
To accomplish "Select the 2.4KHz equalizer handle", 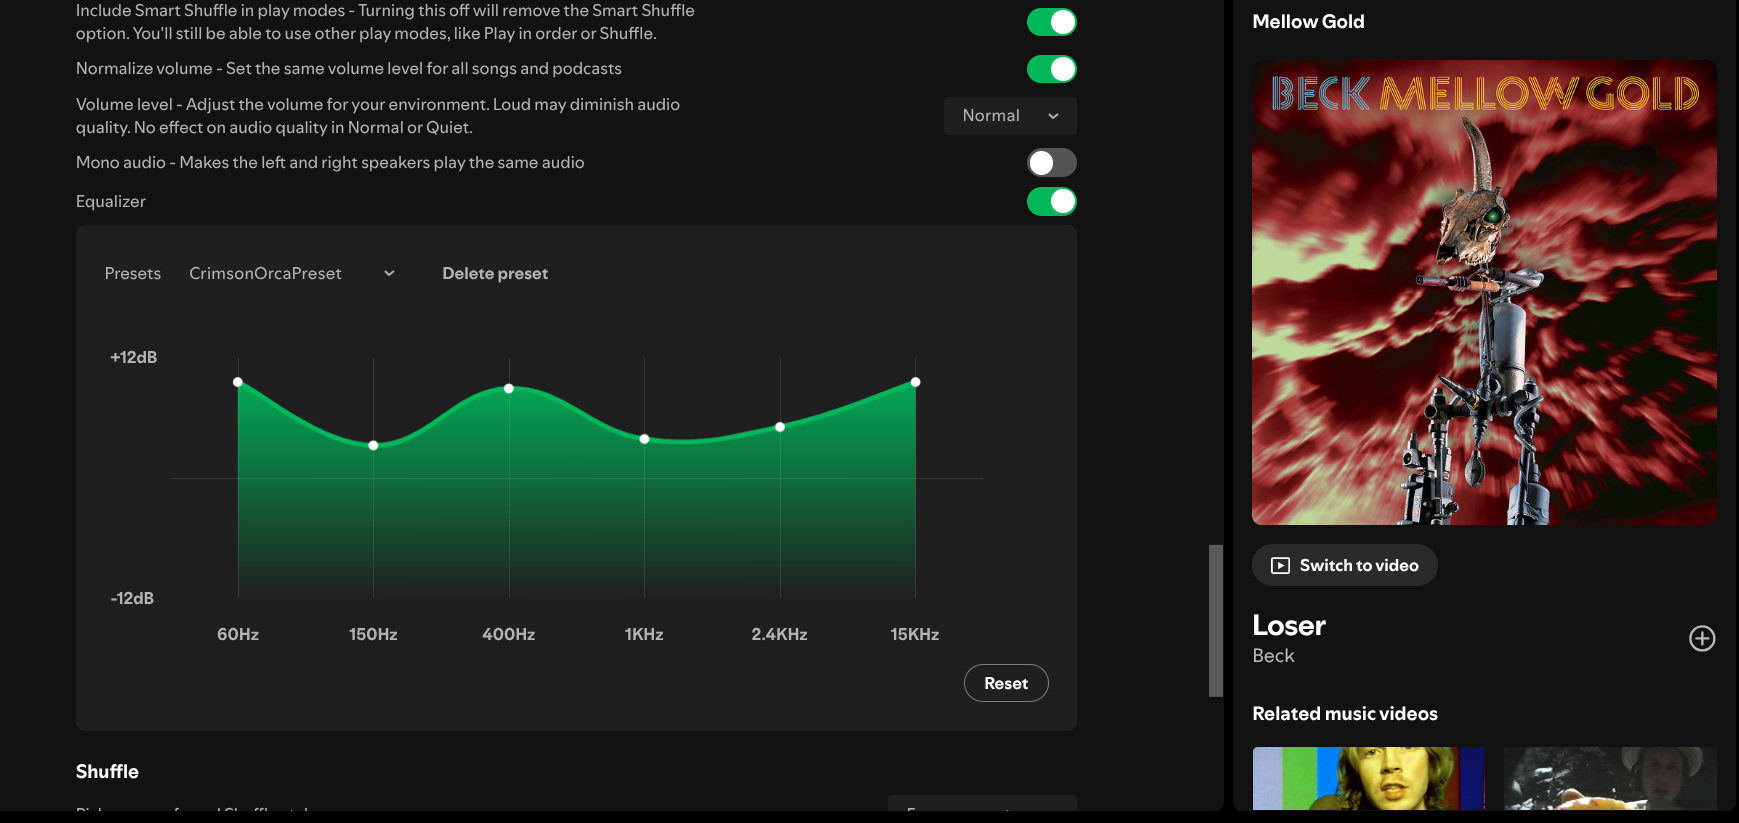I will (x=780, y=427).
